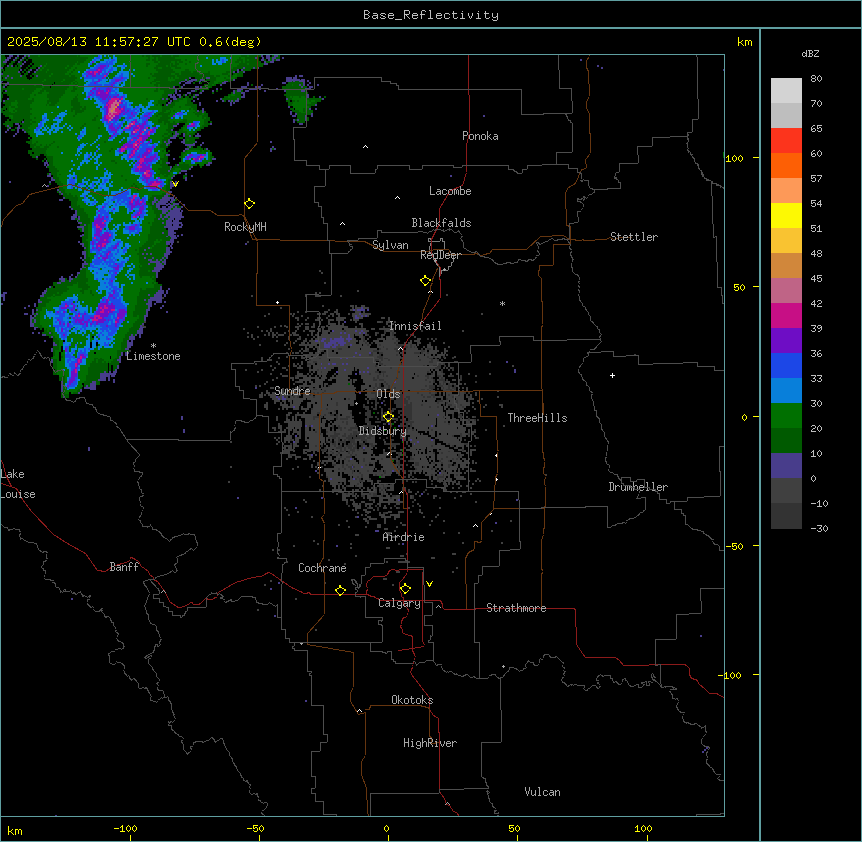Click the yellow diamond marker south of RedDeer

pos(425,281)
